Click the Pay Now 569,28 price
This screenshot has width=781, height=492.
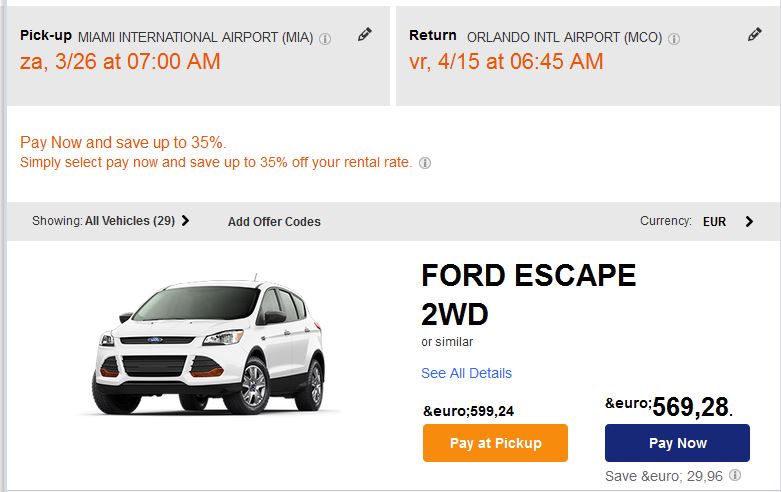coord(690,406)
